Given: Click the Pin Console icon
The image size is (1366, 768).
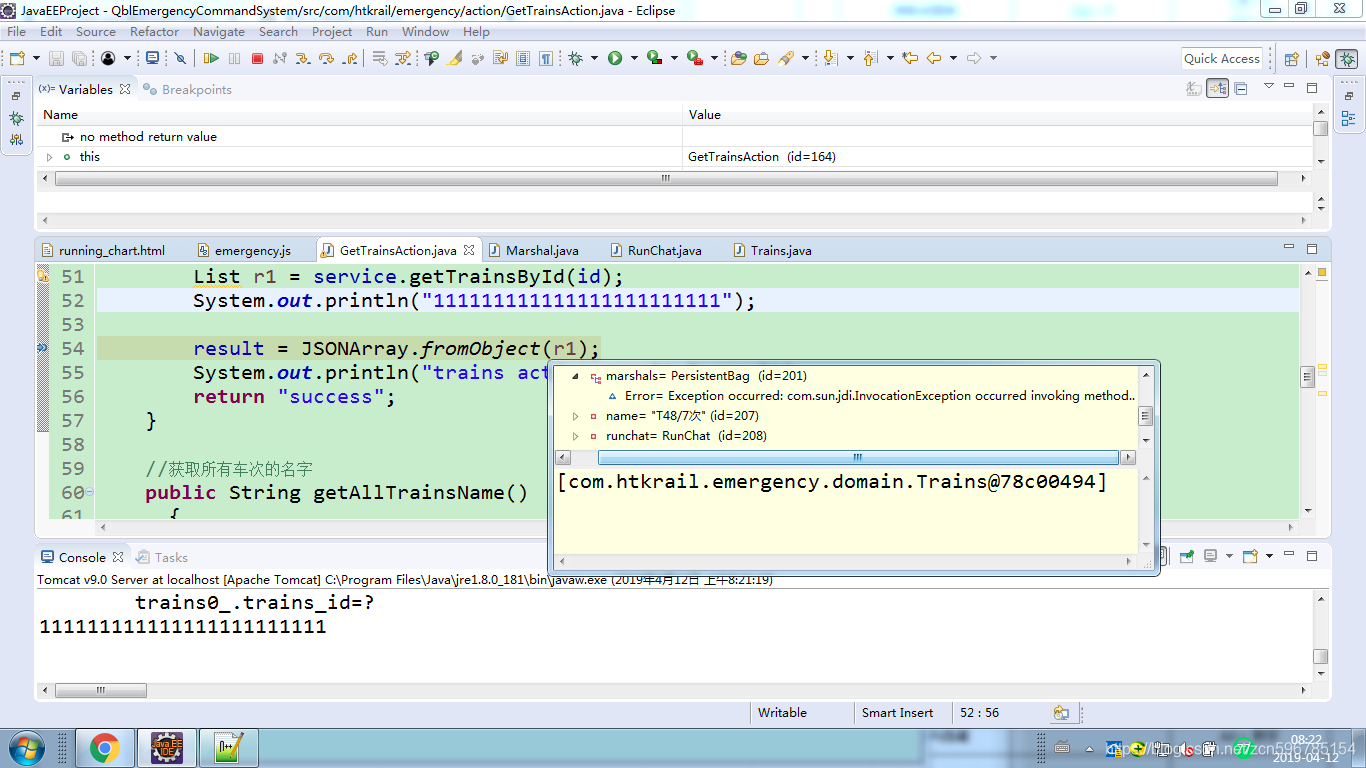Looking at the screenshot, I should tap(1187, 556).
